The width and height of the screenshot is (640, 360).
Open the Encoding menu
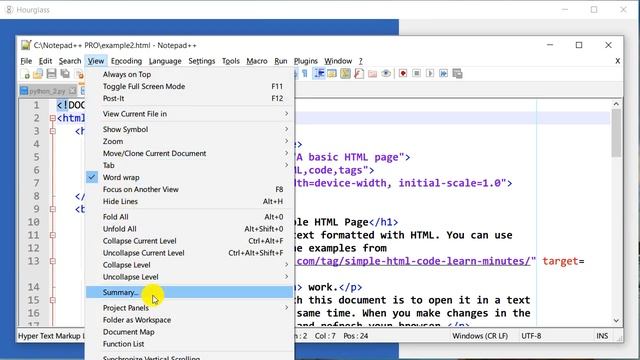click(126, 61)
